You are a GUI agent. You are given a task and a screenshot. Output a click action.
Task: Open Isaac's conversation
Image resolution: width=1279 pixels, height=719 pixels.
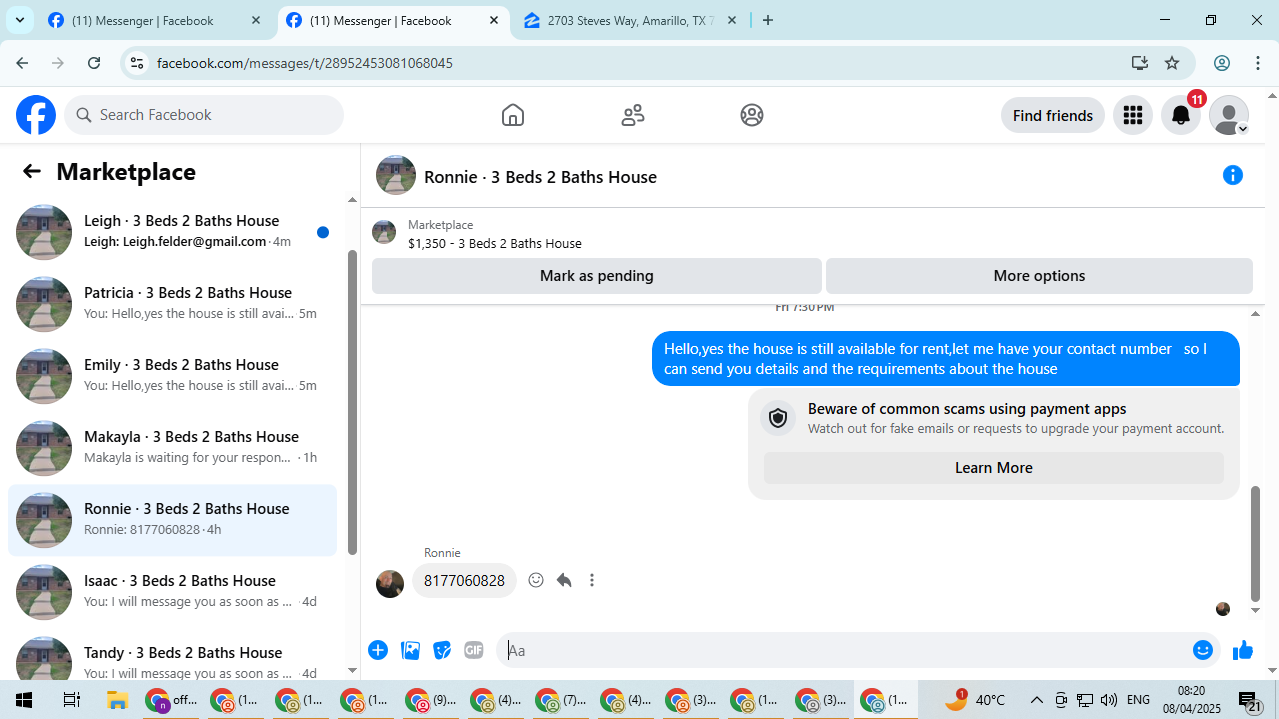point(172,592)
